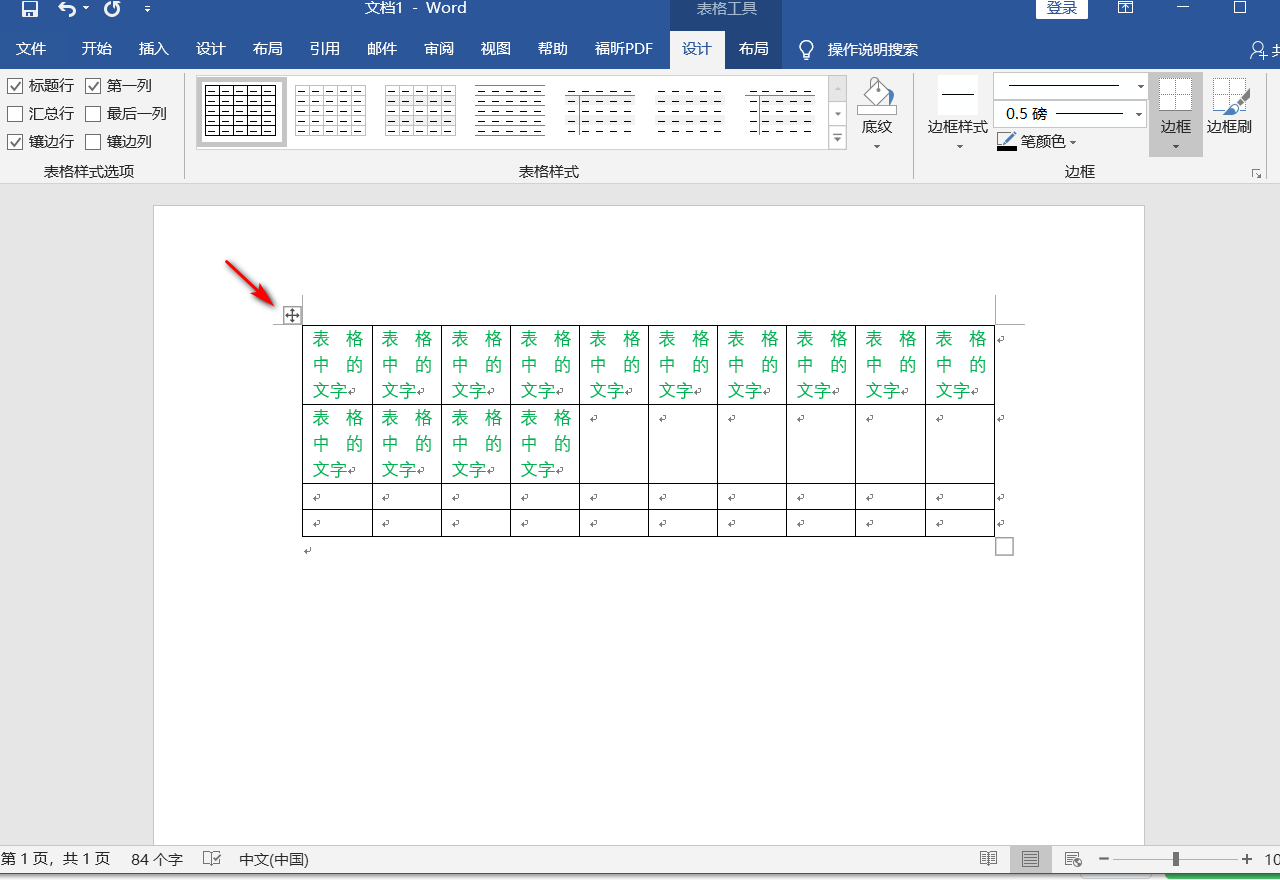Open the Customize Quick Access Toolbar dropdown

point(148,9)
